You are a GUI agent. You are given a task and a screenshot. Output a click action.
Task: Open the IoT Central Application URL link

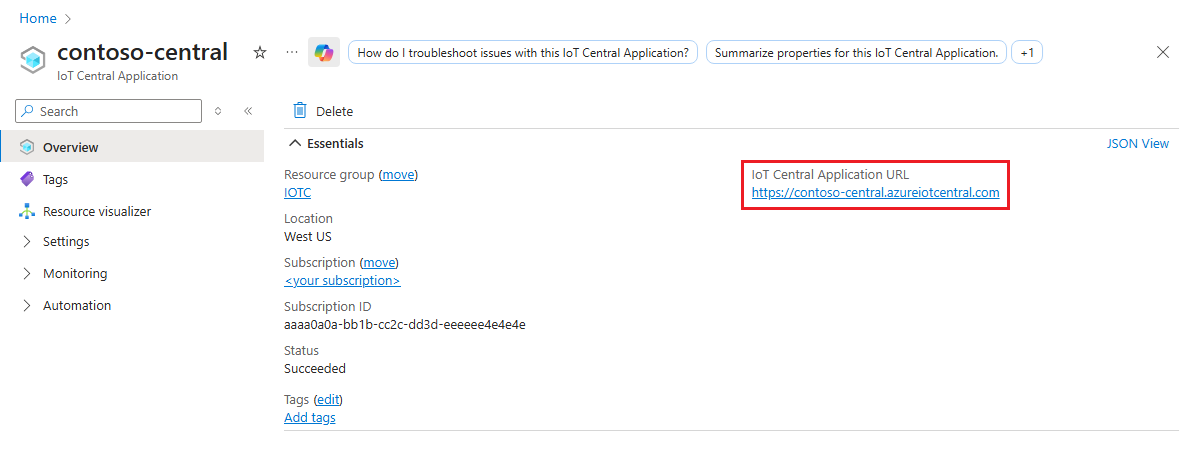875,193
